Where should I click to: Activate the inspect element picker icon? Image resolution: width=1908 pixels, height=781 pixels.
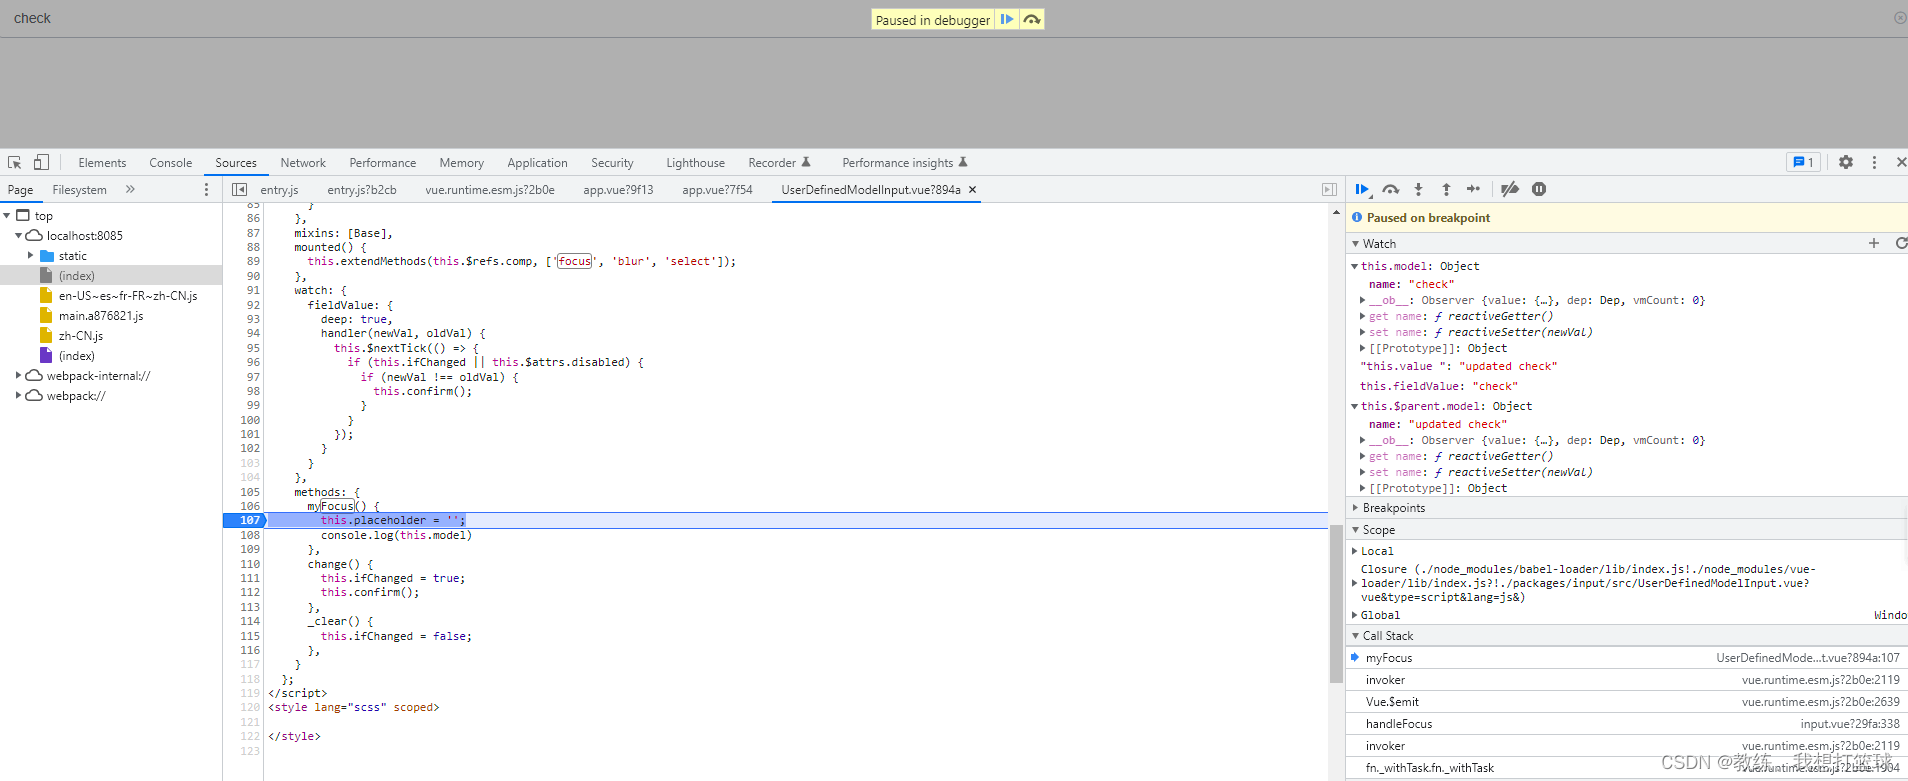point(15,162)
